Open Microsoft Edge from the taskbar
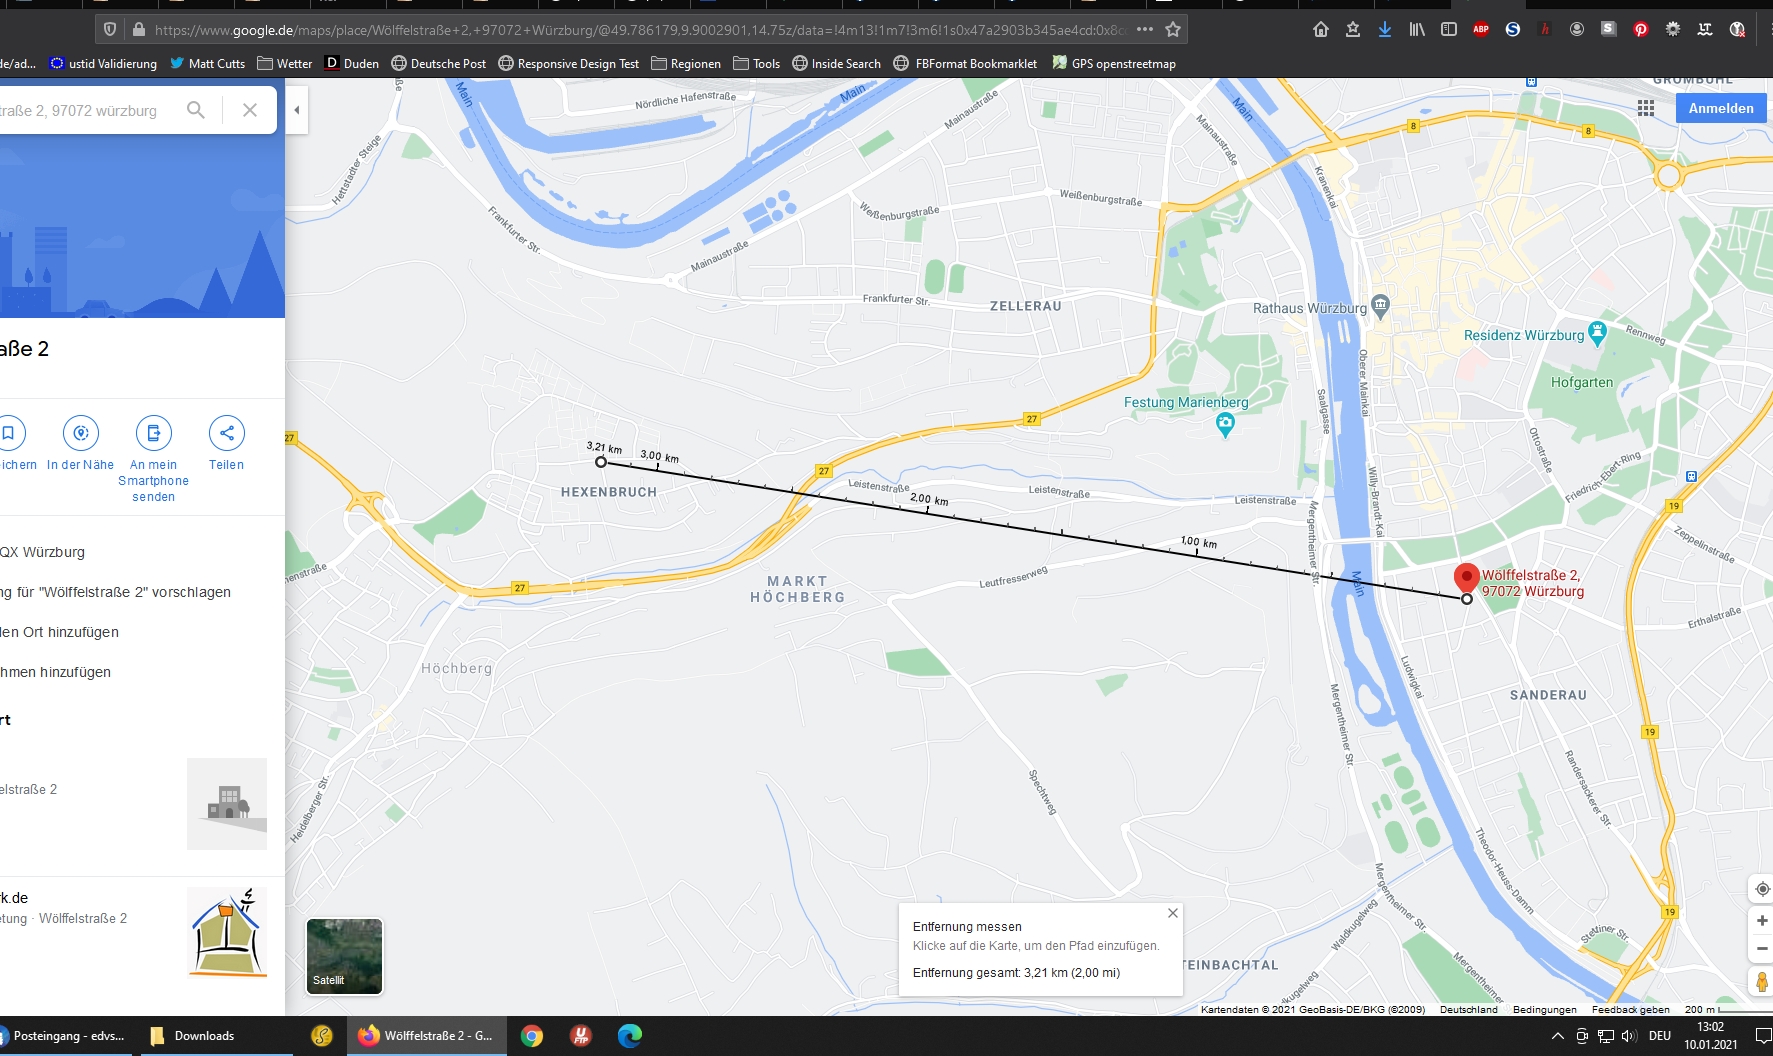Image resolution: width=1773 pixels, height=1056 pixels. (630, 1036)
